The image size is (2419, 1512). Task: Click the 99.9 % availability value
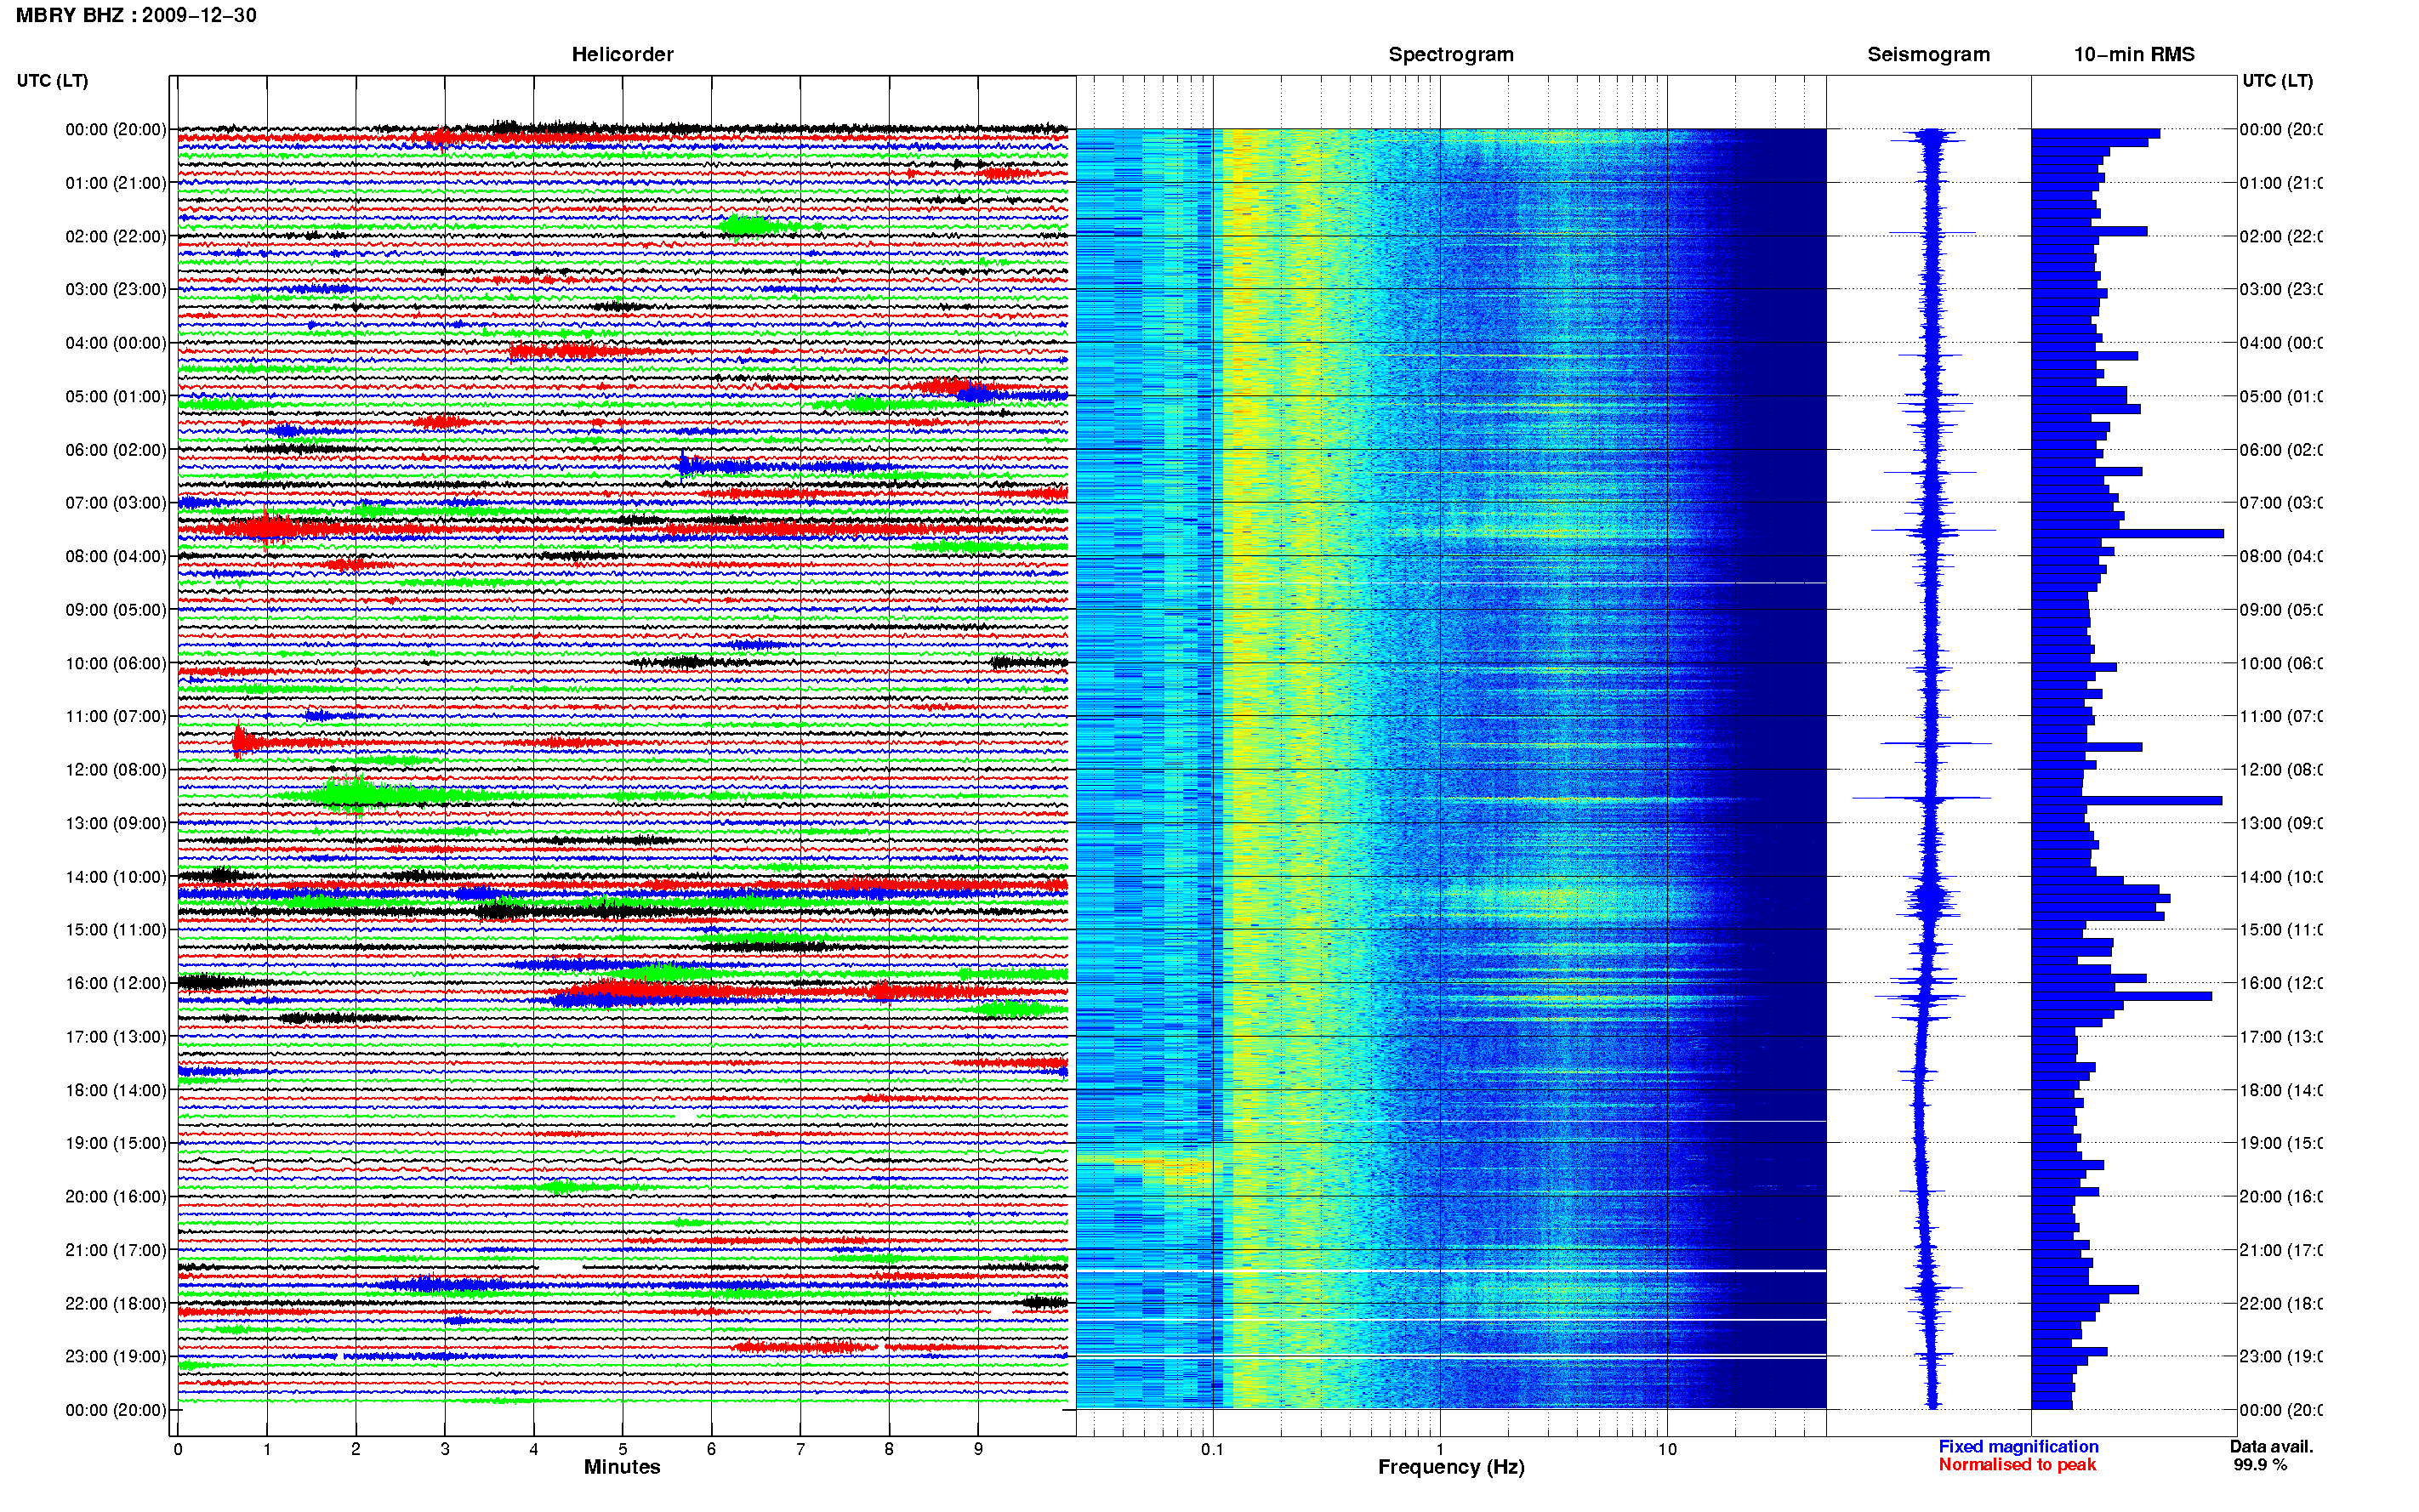pyautogui.click(x=2260, y=1464)
